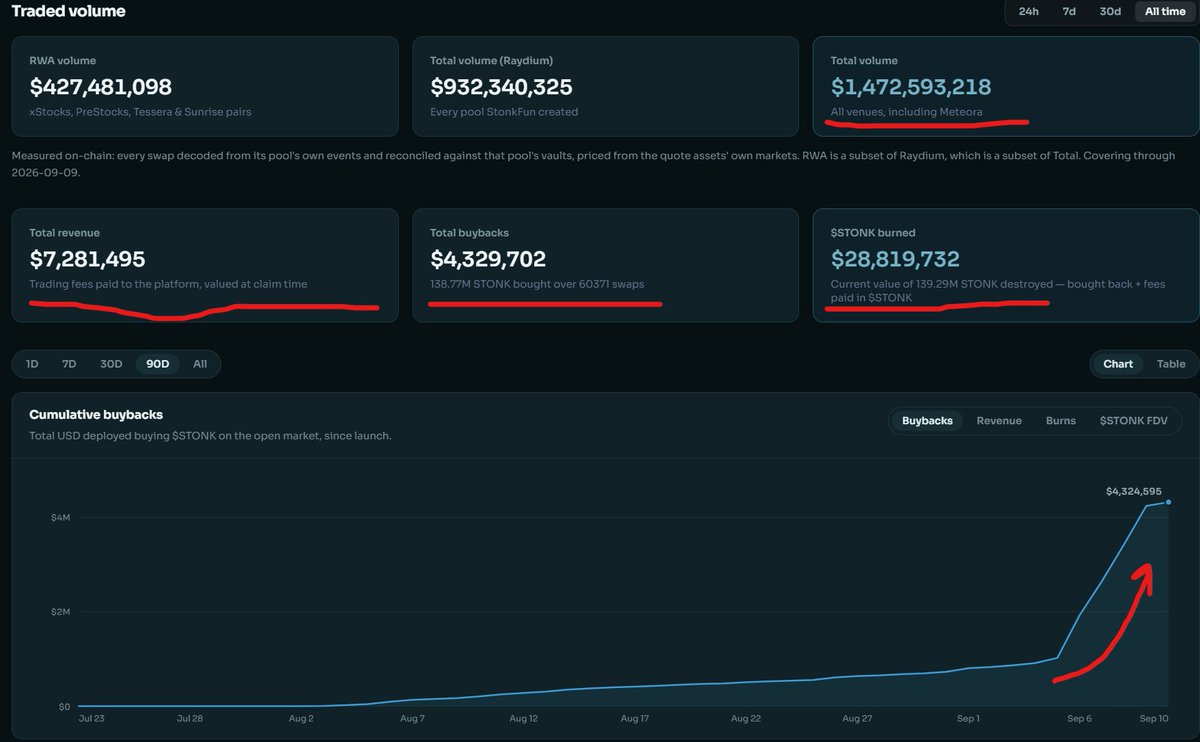Click the Cumulative buybacks chart title
The image size is (1200, 742).
click(96, 414)
